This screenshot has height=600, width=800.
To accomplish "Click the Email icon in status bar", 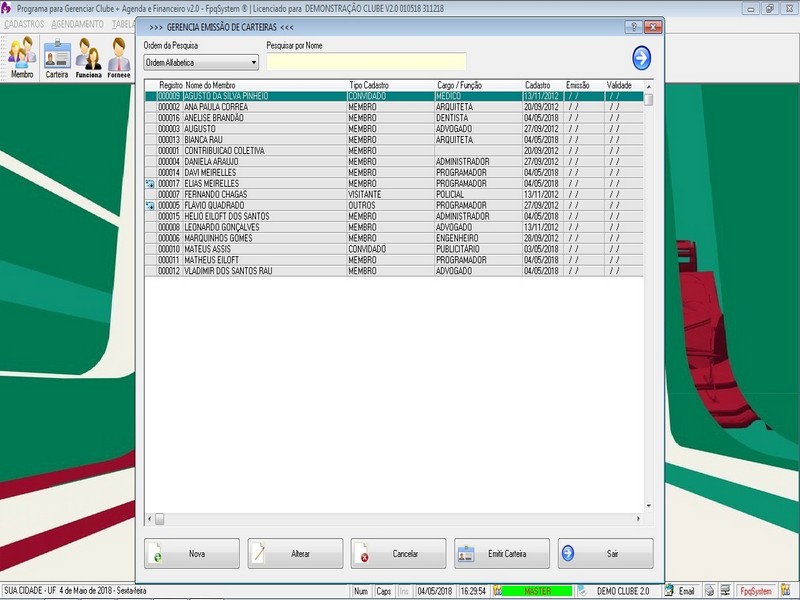I will (679, 591).
